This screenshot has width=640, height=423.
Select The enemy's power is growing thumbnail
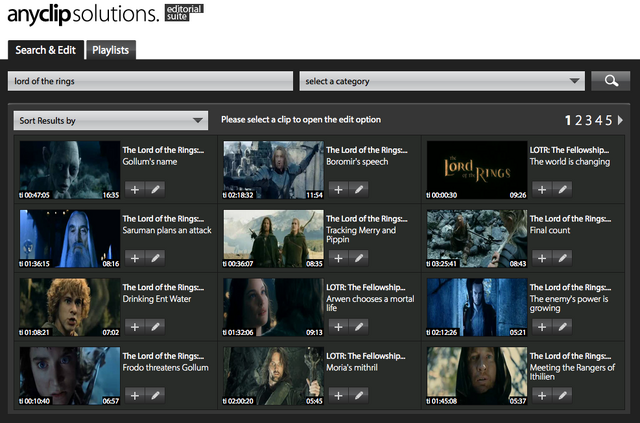coord(477,307)
